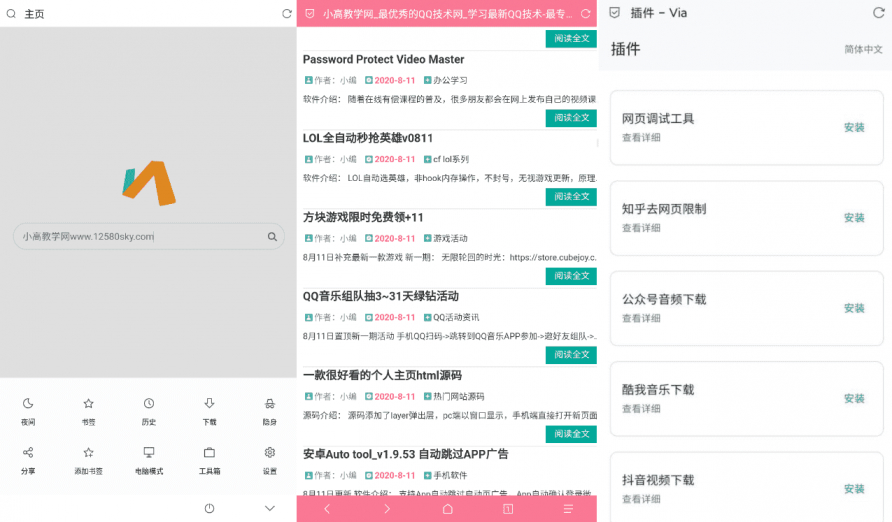
Task: Tap 阅读全文 under 一款很好看的个人主页html源码
Action: 571,434
